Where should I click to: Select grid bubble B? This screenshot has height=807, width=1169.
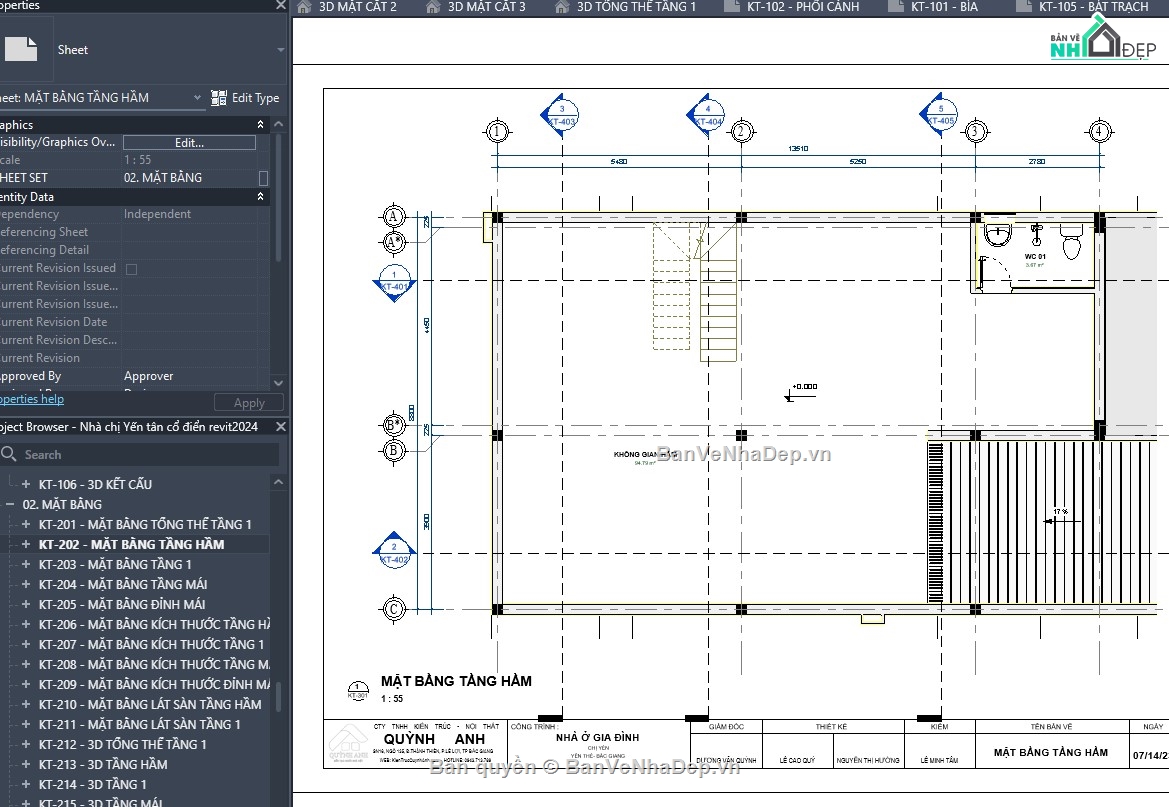(x=394, y=450)
